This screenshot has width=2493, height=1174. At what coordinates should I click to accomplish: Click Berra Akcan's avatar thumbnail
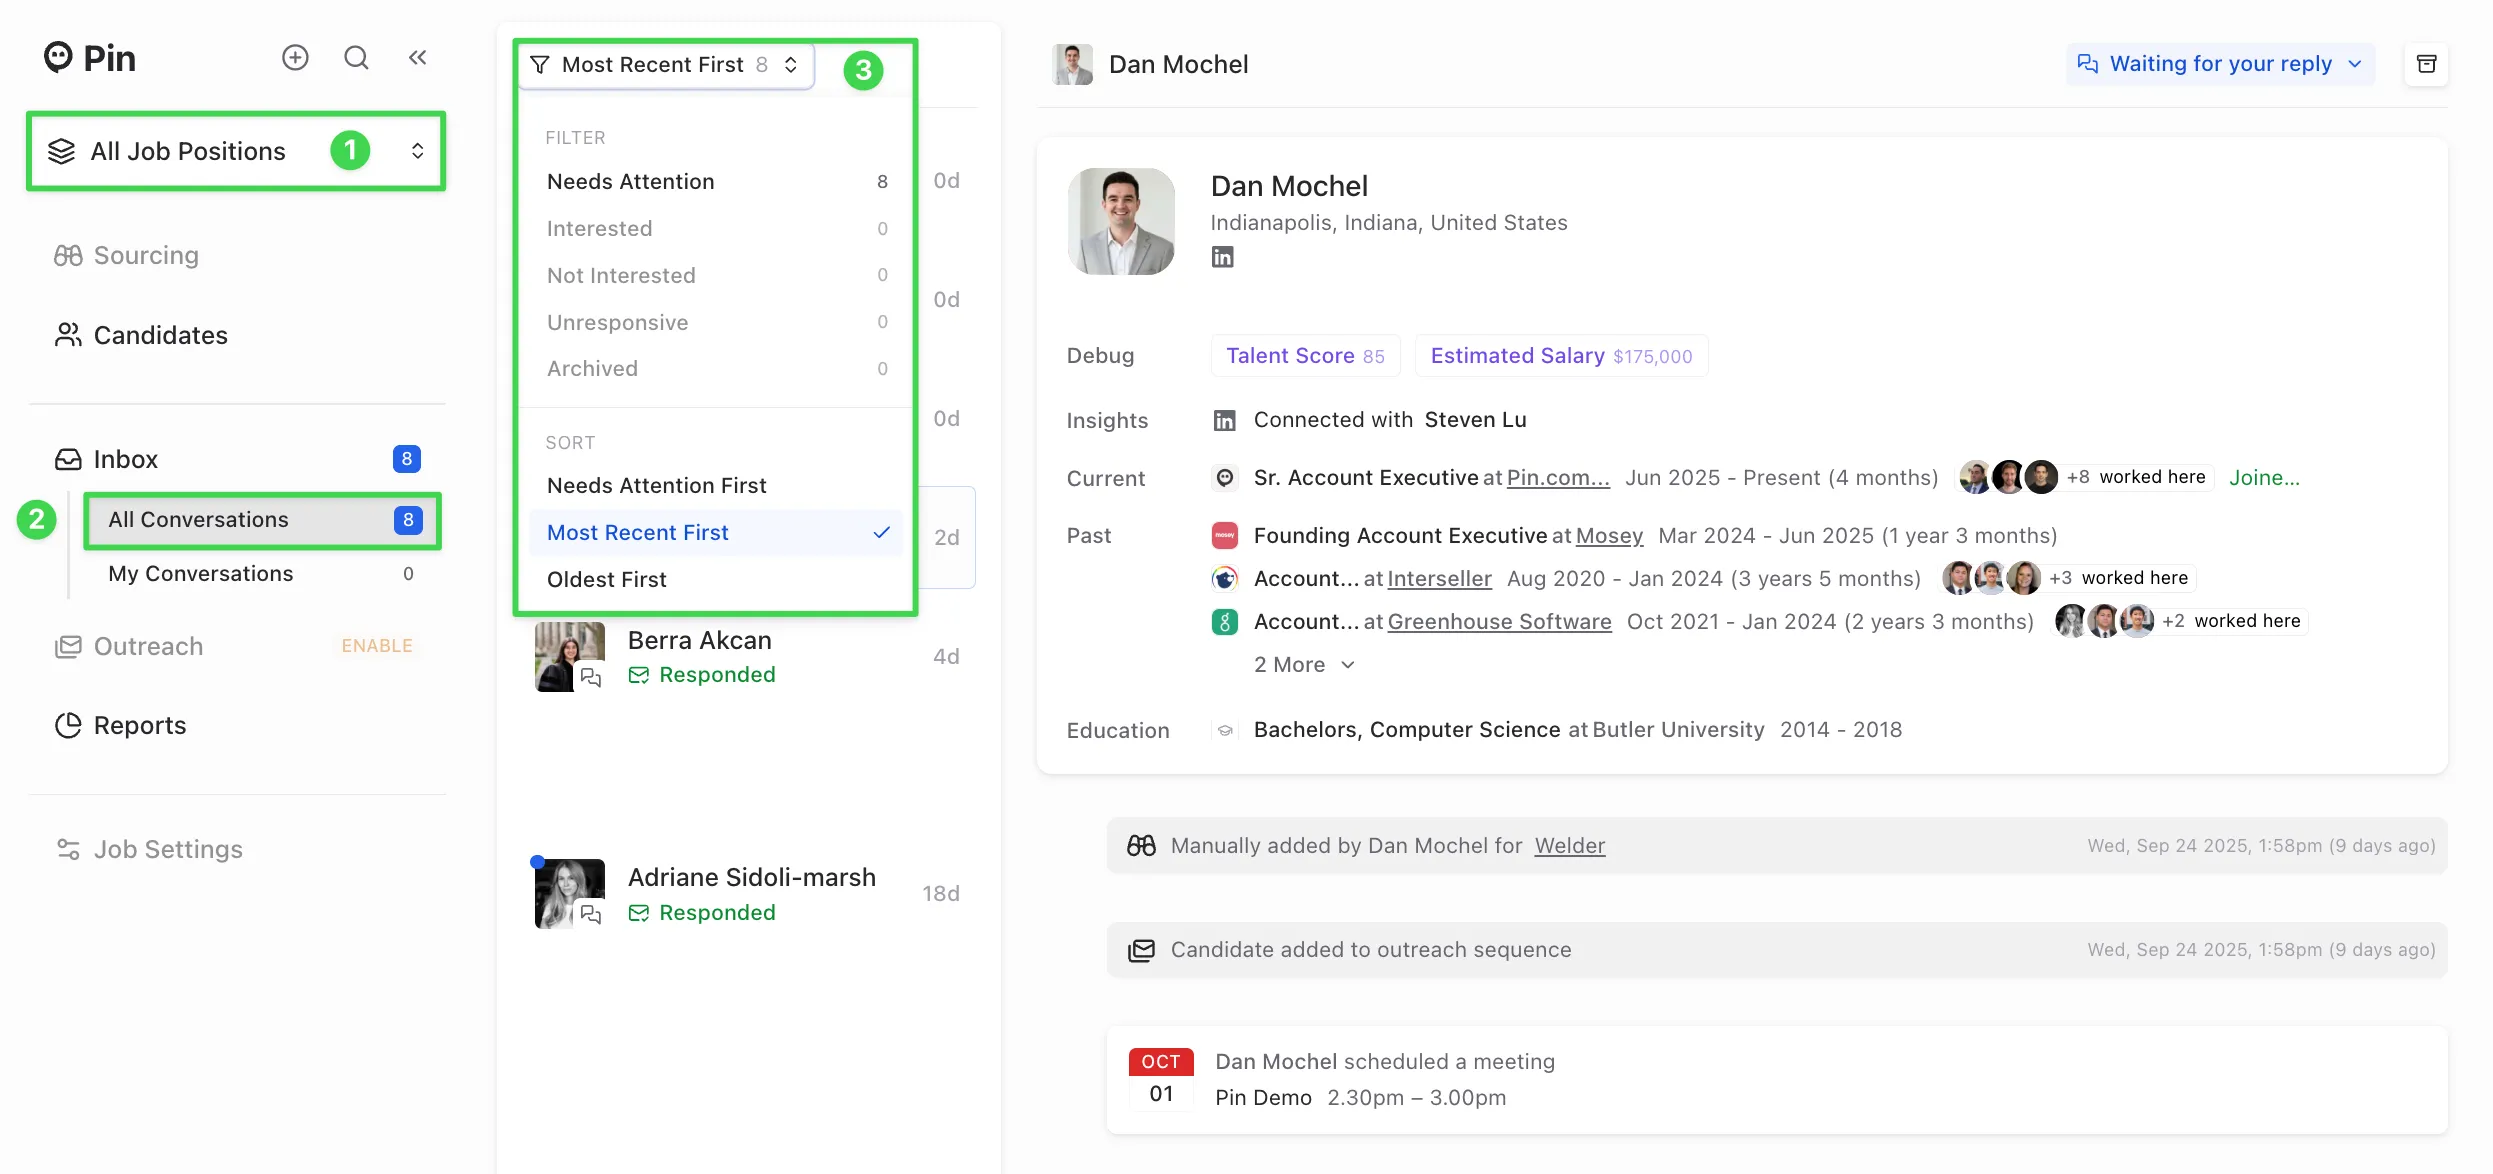(570, 657)
